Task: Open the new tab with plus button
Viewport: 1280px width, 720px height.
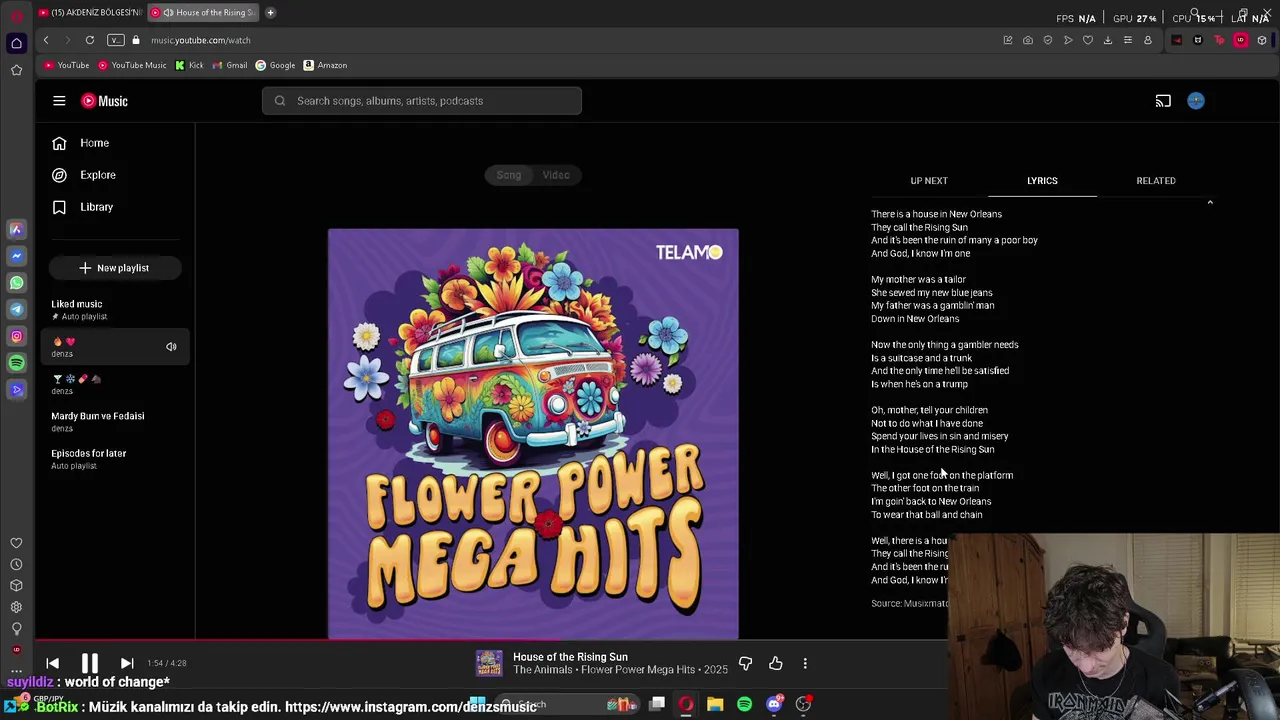Action: (270, 12)
